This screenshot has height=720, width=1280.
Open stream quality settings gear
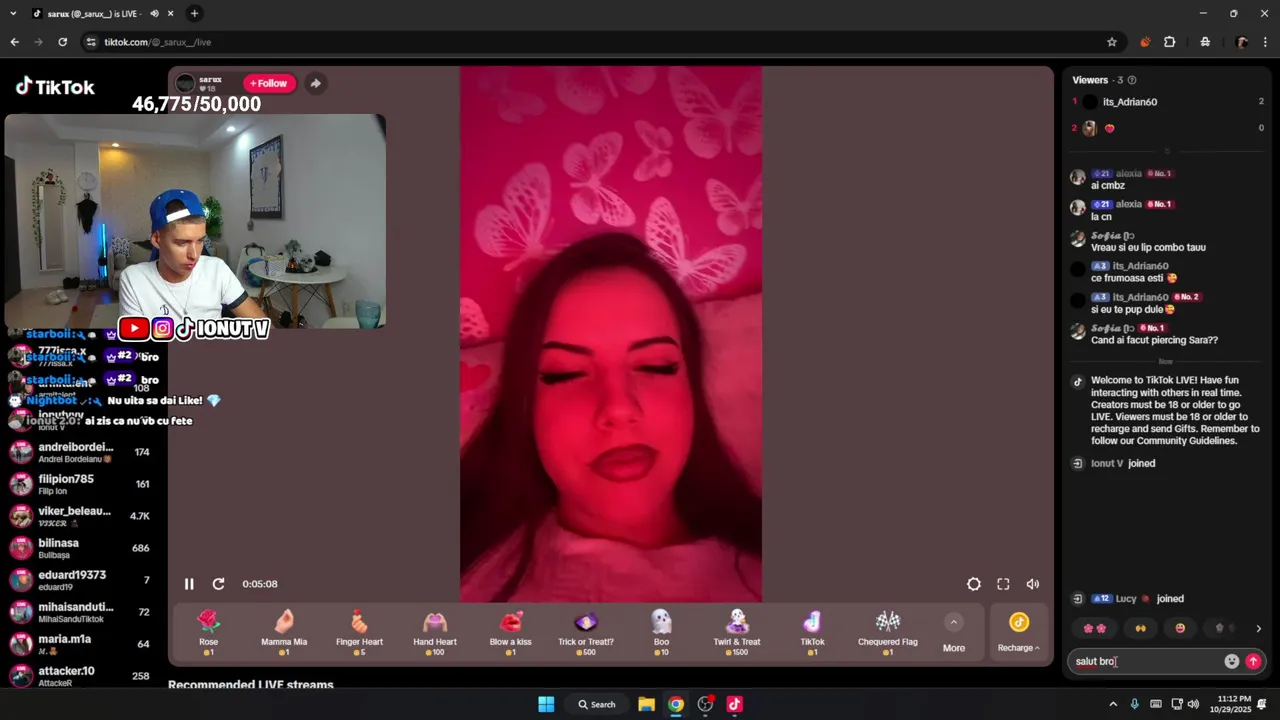974,584
